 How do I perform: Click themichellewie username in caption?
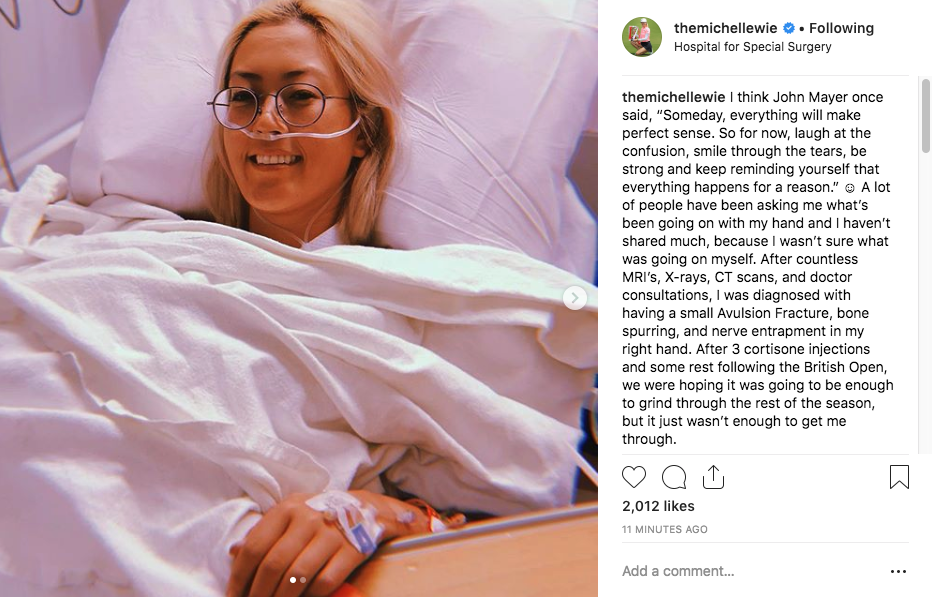pyautogui.click(x=673, y=97)
